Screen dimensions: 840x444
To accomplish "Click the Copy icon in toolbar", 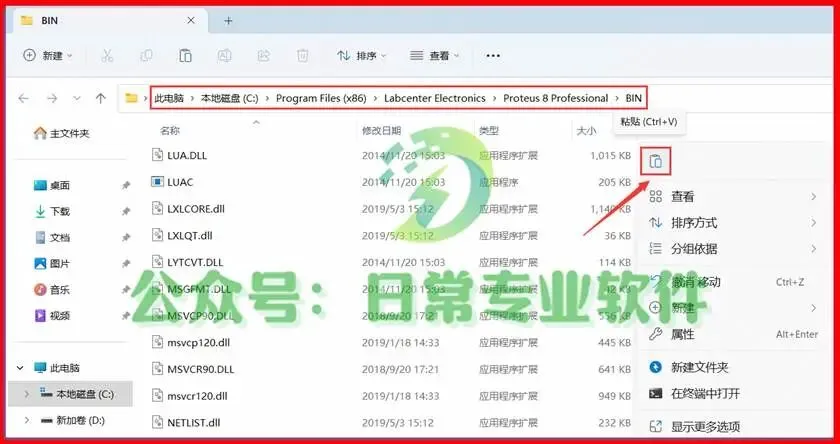I will coord(146,56).
